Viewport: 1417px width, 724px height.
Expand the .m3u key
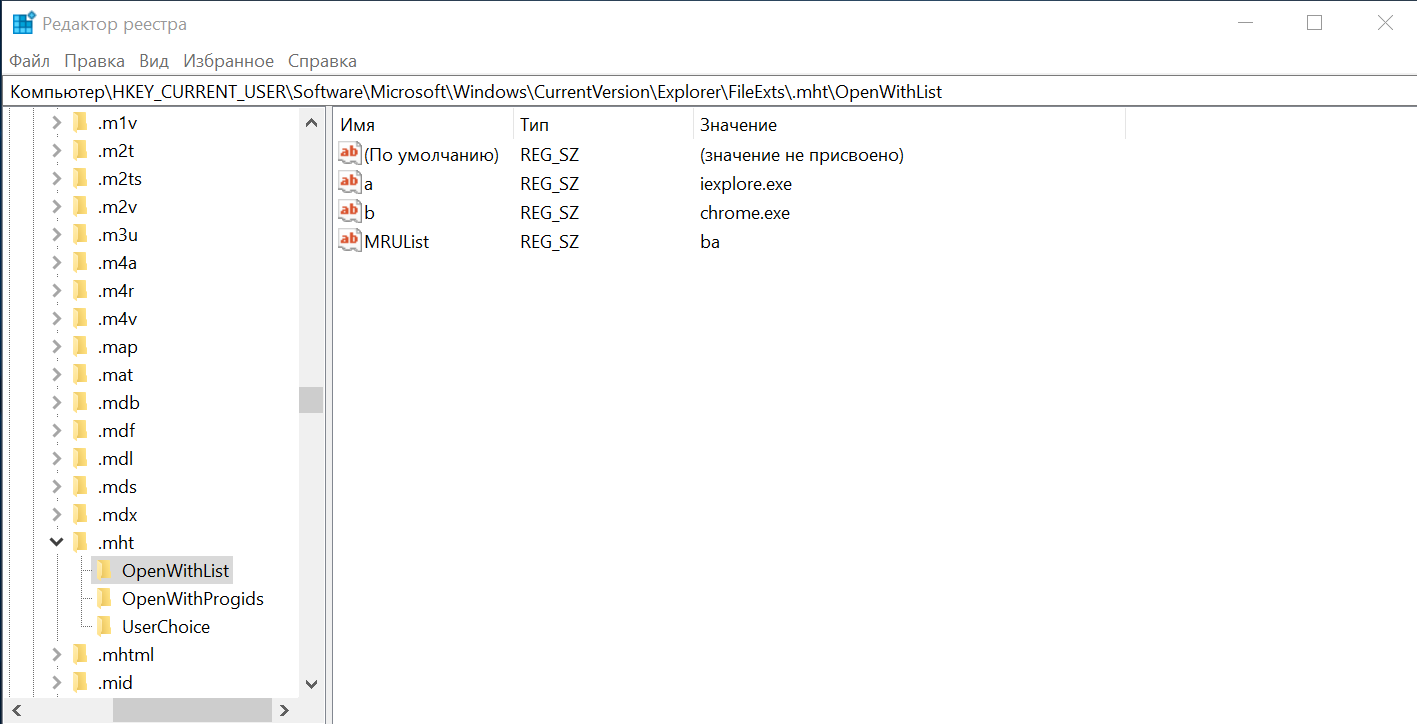[56, 235]
